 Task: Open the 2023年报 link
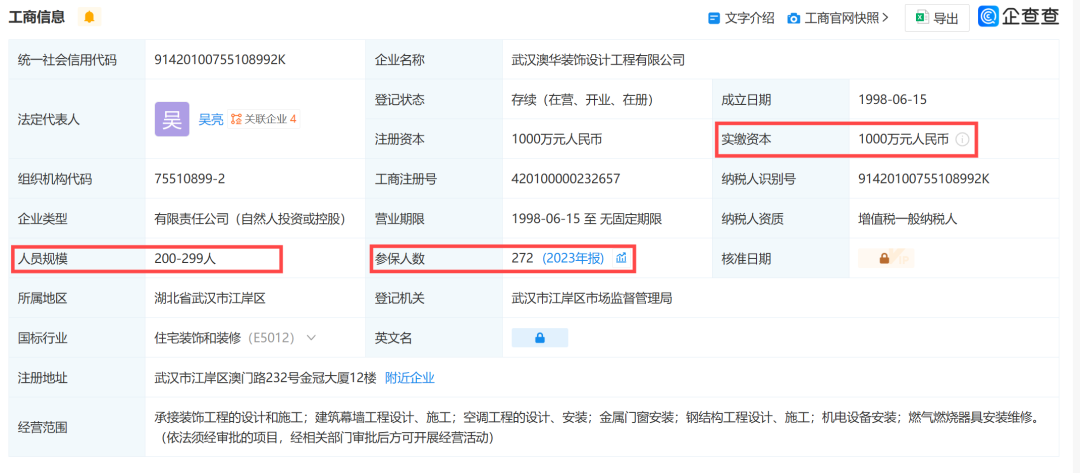click(573, 259)
